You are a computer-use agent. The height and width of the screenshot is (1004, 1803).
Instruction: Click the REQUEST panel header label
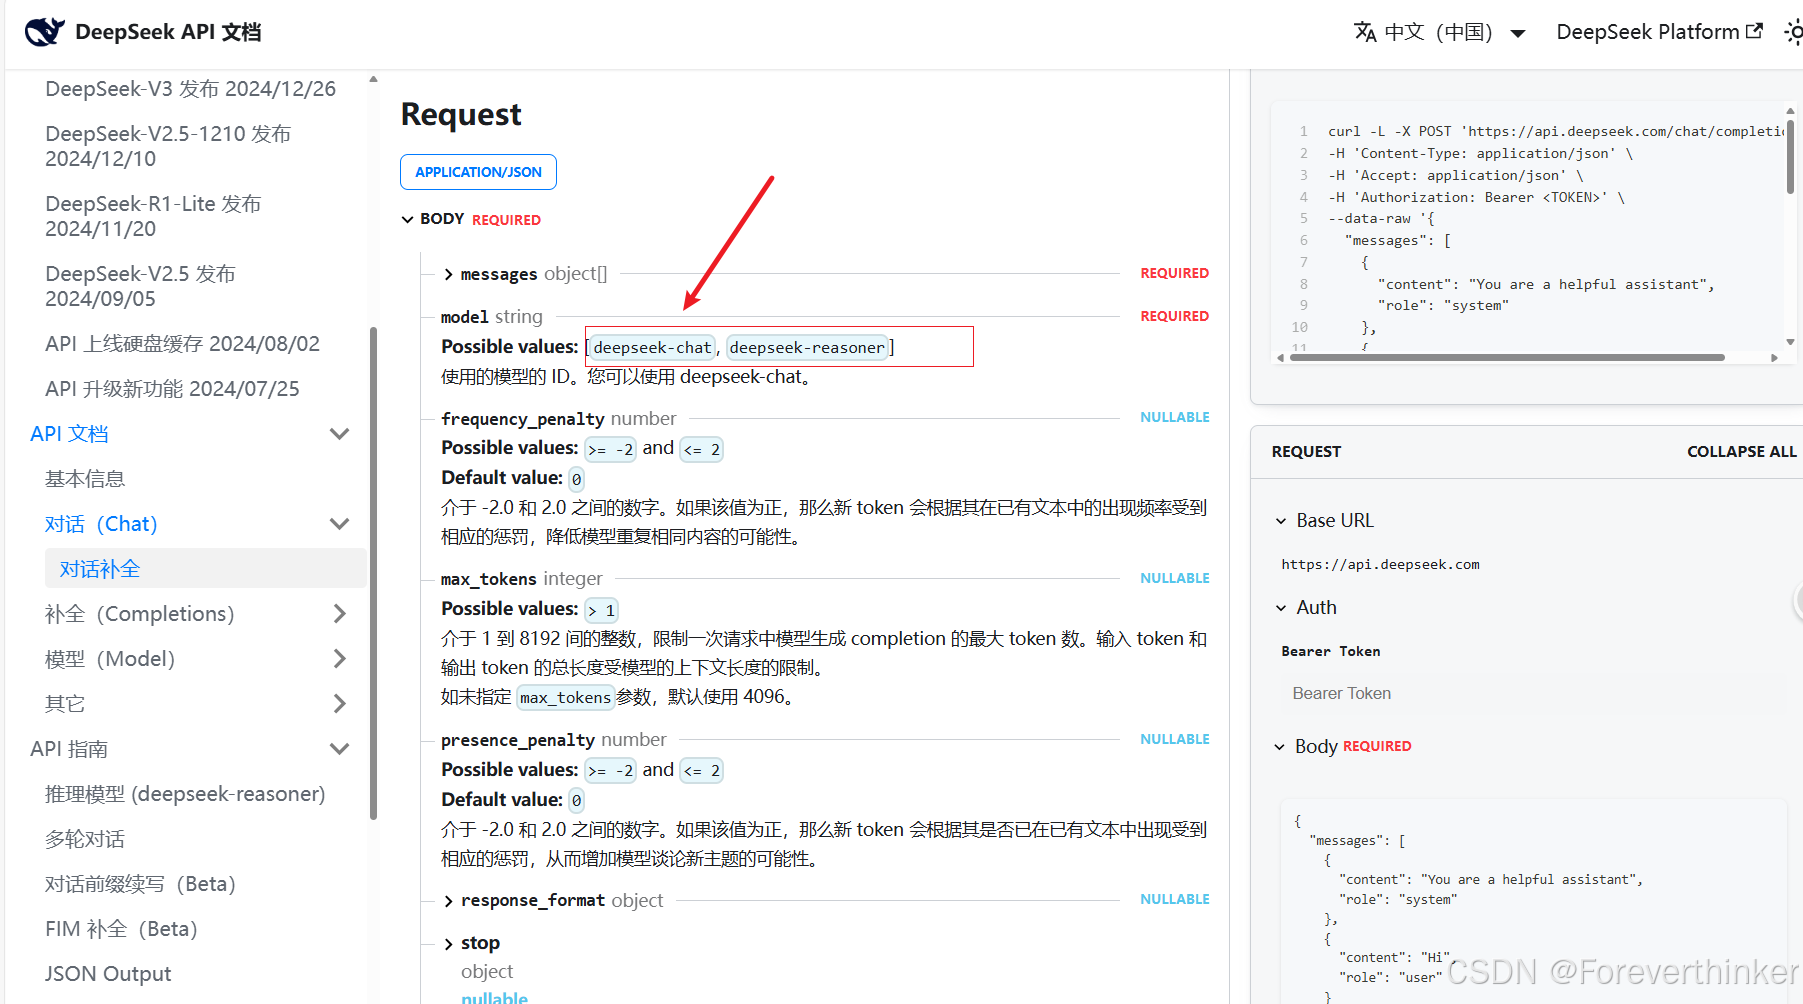pos(1306,452)
